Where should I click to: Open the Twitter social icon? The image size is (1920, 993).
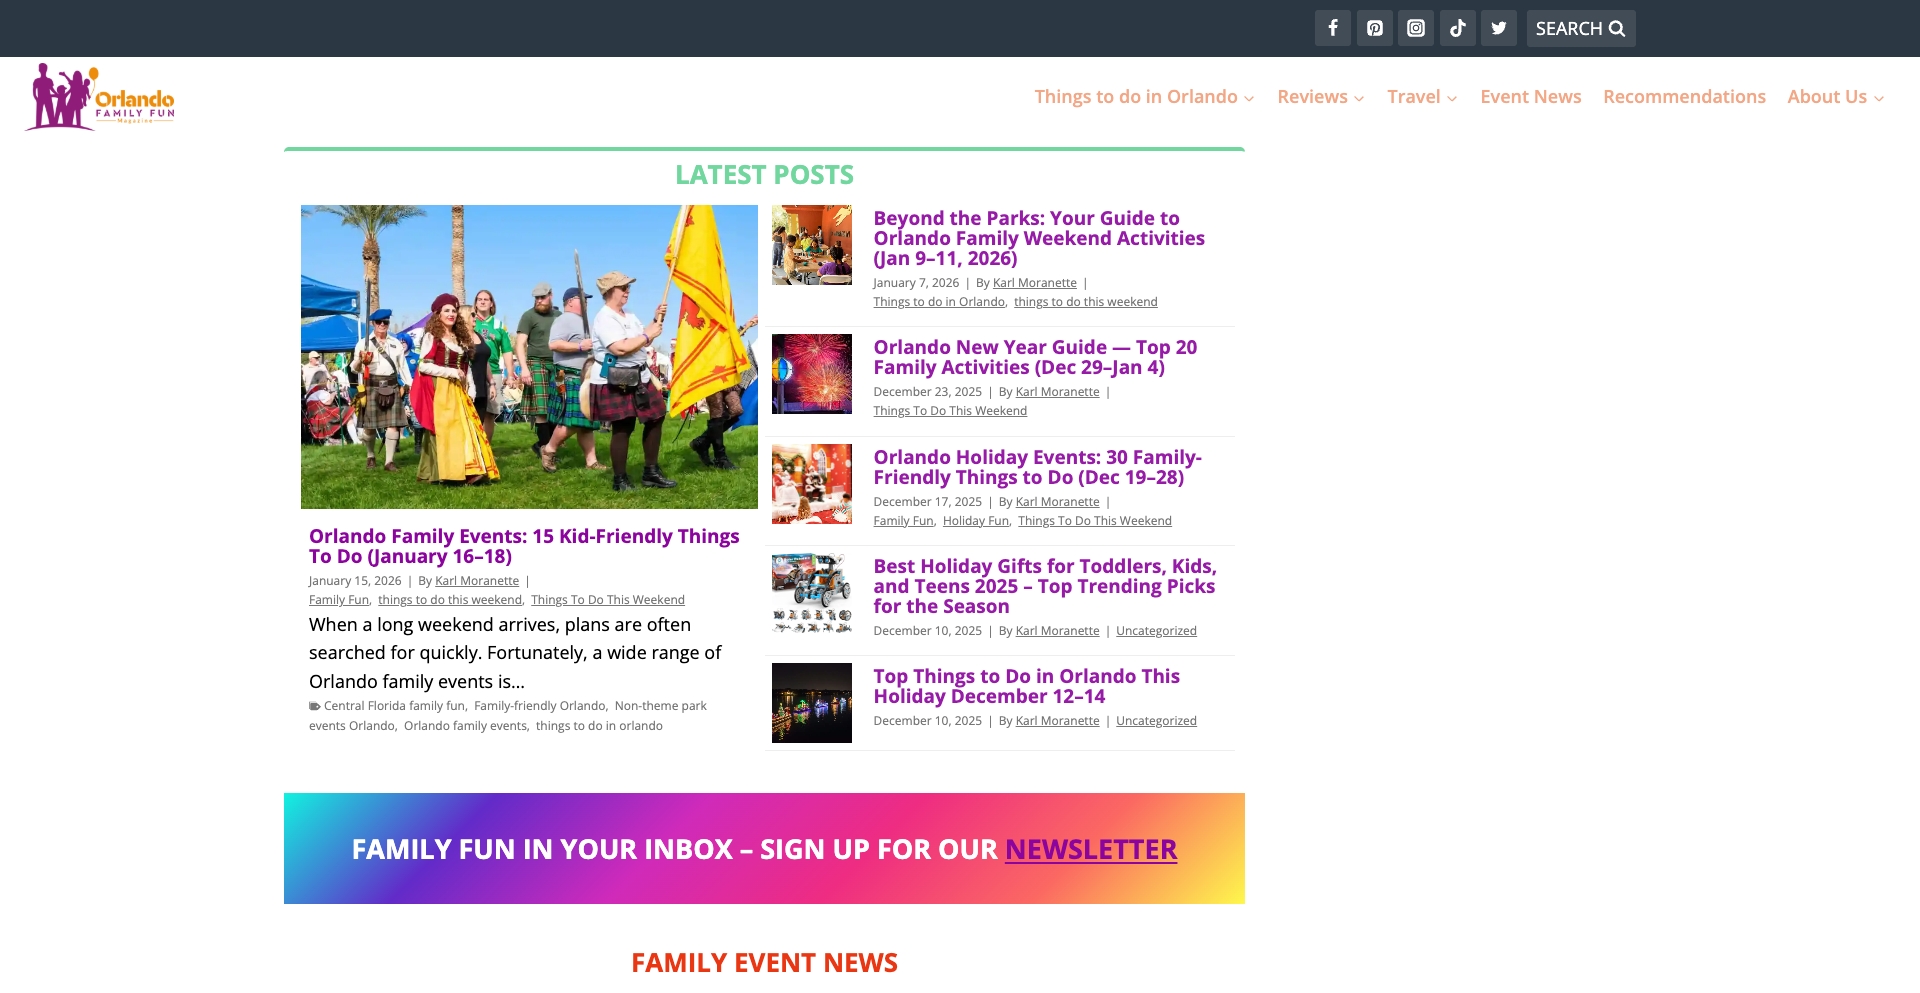click(x=1497, y=27)
